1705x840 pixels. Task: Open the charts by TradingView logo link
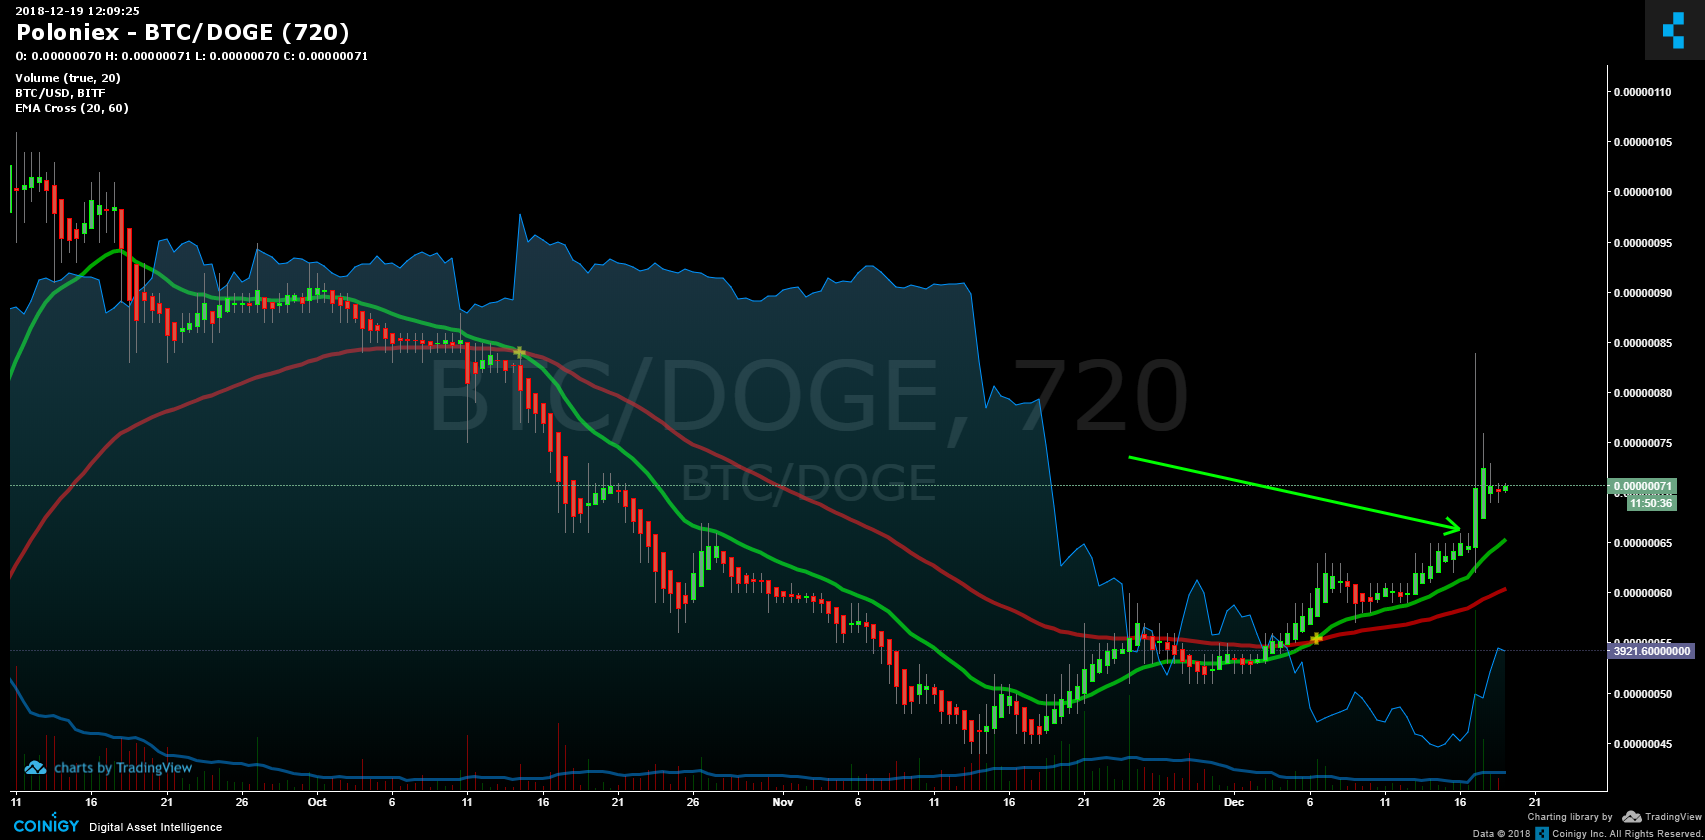pos(108,768)
